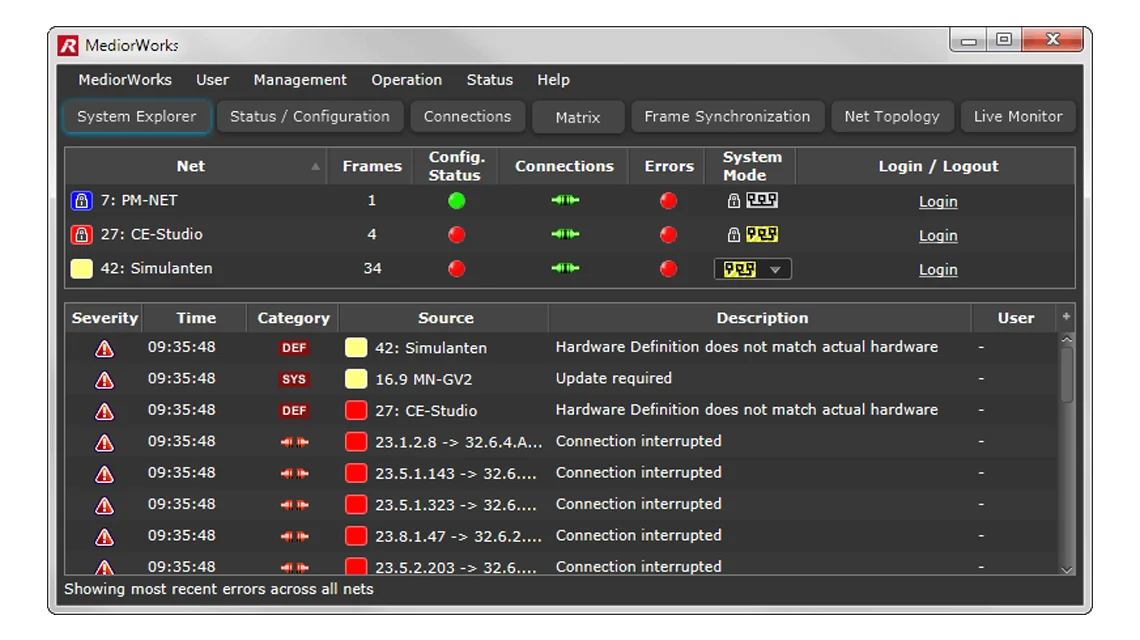Click the interrupted connection icon for 23.5.1.143 row
The width and height of the screenshot is (1140, 640).
(x=294, y=473)
